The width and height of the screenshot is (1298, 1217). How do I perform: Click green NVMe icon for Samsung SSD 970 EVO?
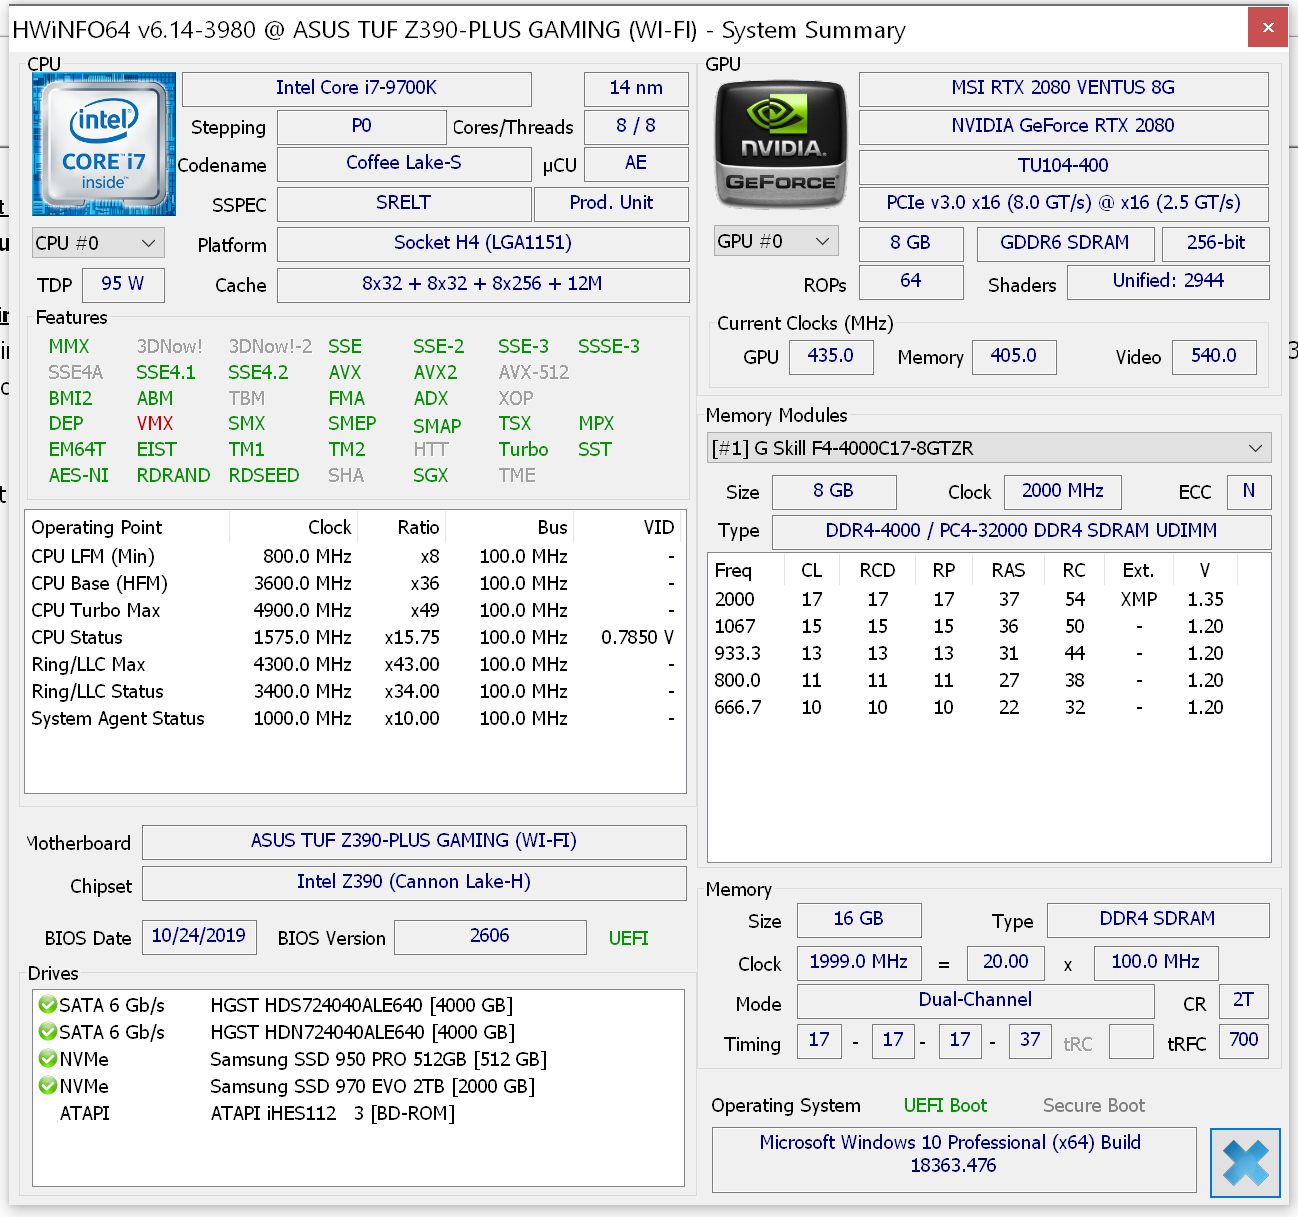(x=47, y=1086)
